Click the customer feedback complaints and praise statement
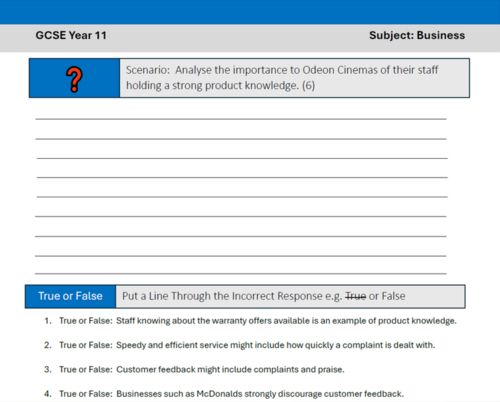Screen dimensions: 500x402 [230, 369]
